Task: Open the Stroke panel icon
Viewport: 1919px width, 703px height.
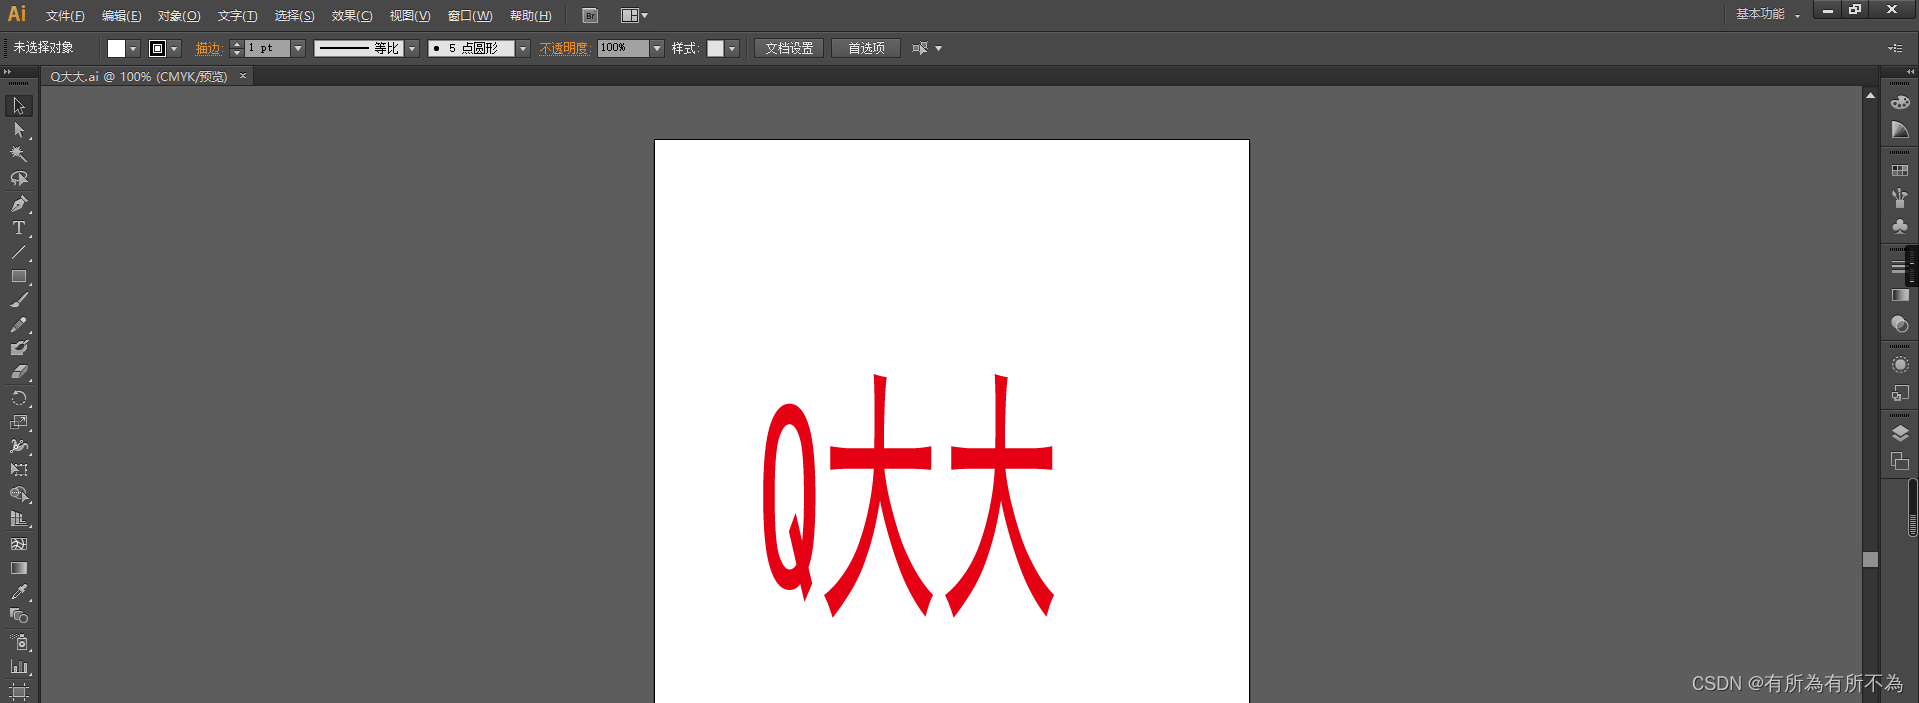Action: click(x=1898, y=267)
